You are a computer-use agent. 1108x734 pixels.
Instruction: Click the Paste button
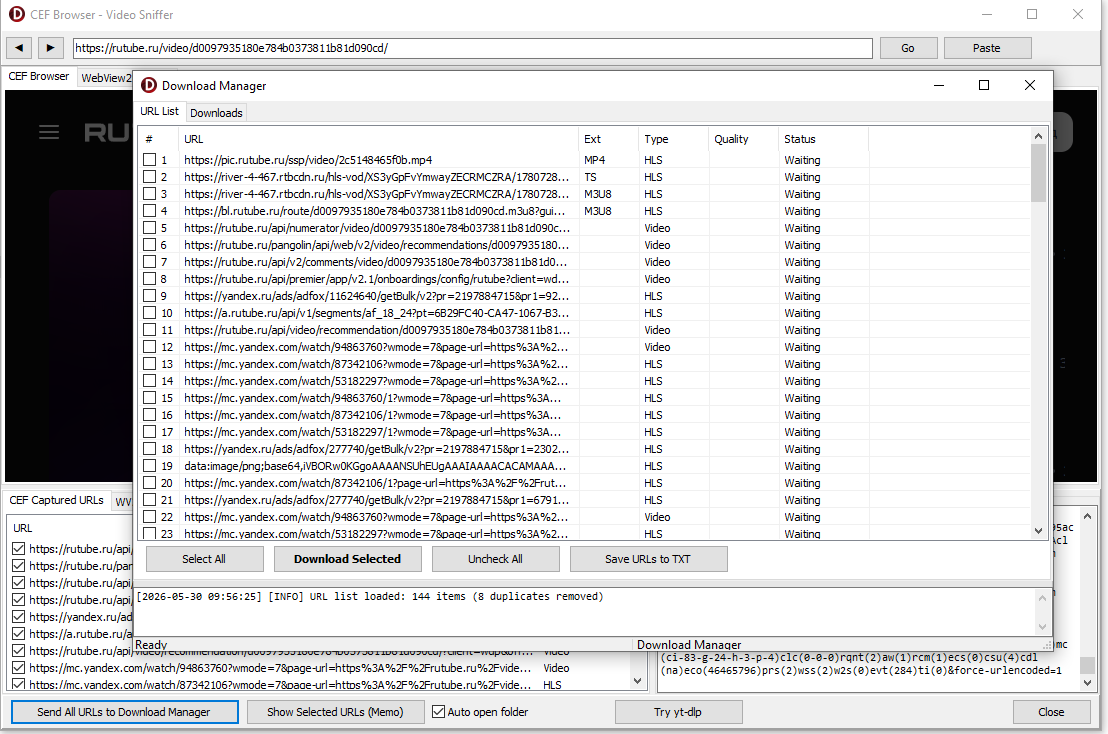(987, 48)
